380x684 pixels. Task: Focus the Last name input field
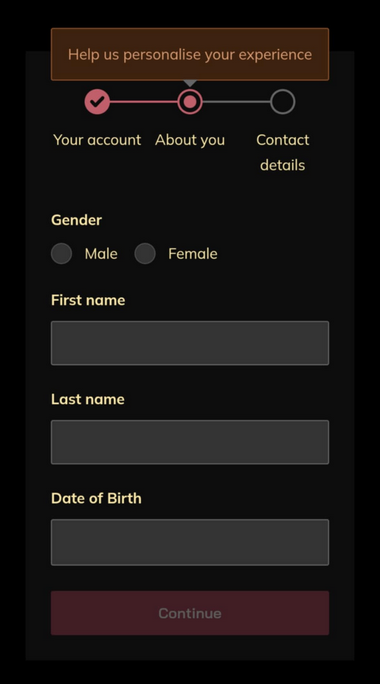pos(190,442)
